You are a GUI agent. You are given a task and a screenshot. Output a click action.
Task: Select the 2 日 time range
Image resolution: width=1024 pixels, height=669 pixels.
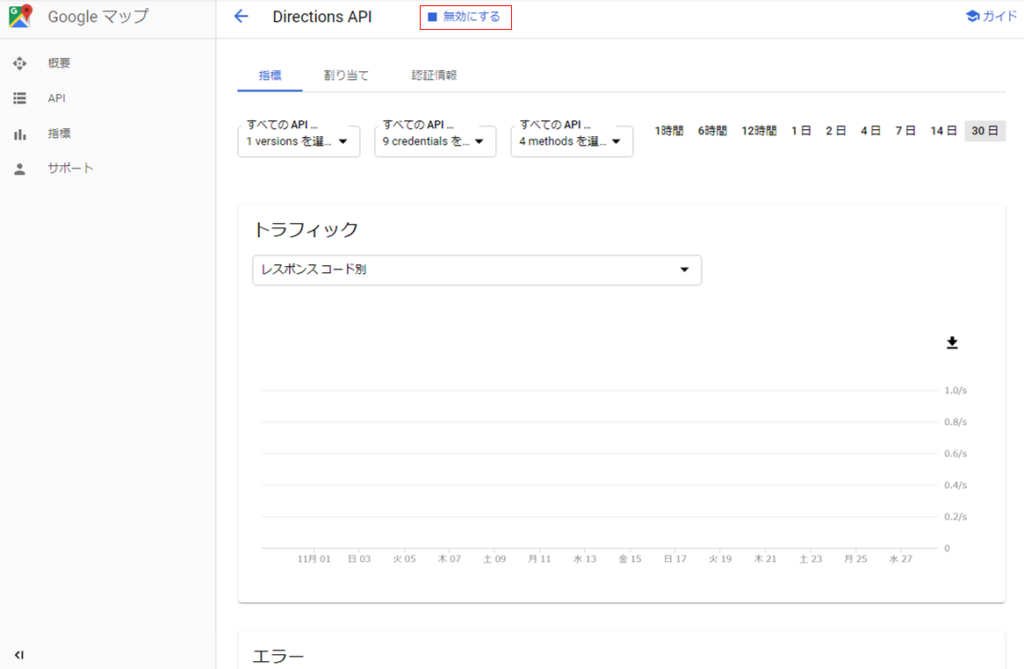(836, 131)
